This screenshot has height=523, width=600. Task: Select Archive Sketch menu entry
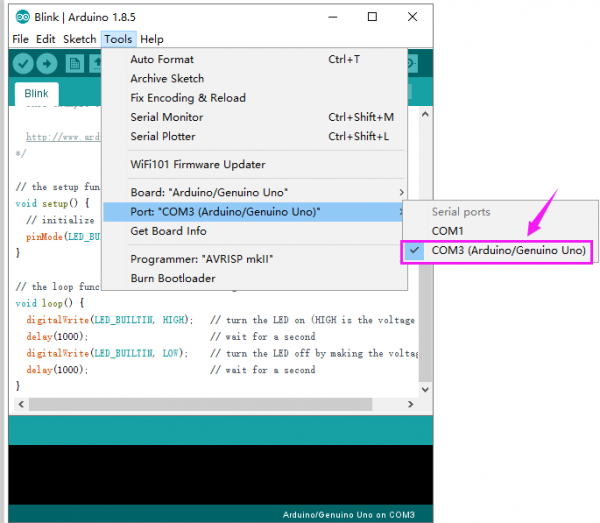pyautogui.click(x=255, y=78)
